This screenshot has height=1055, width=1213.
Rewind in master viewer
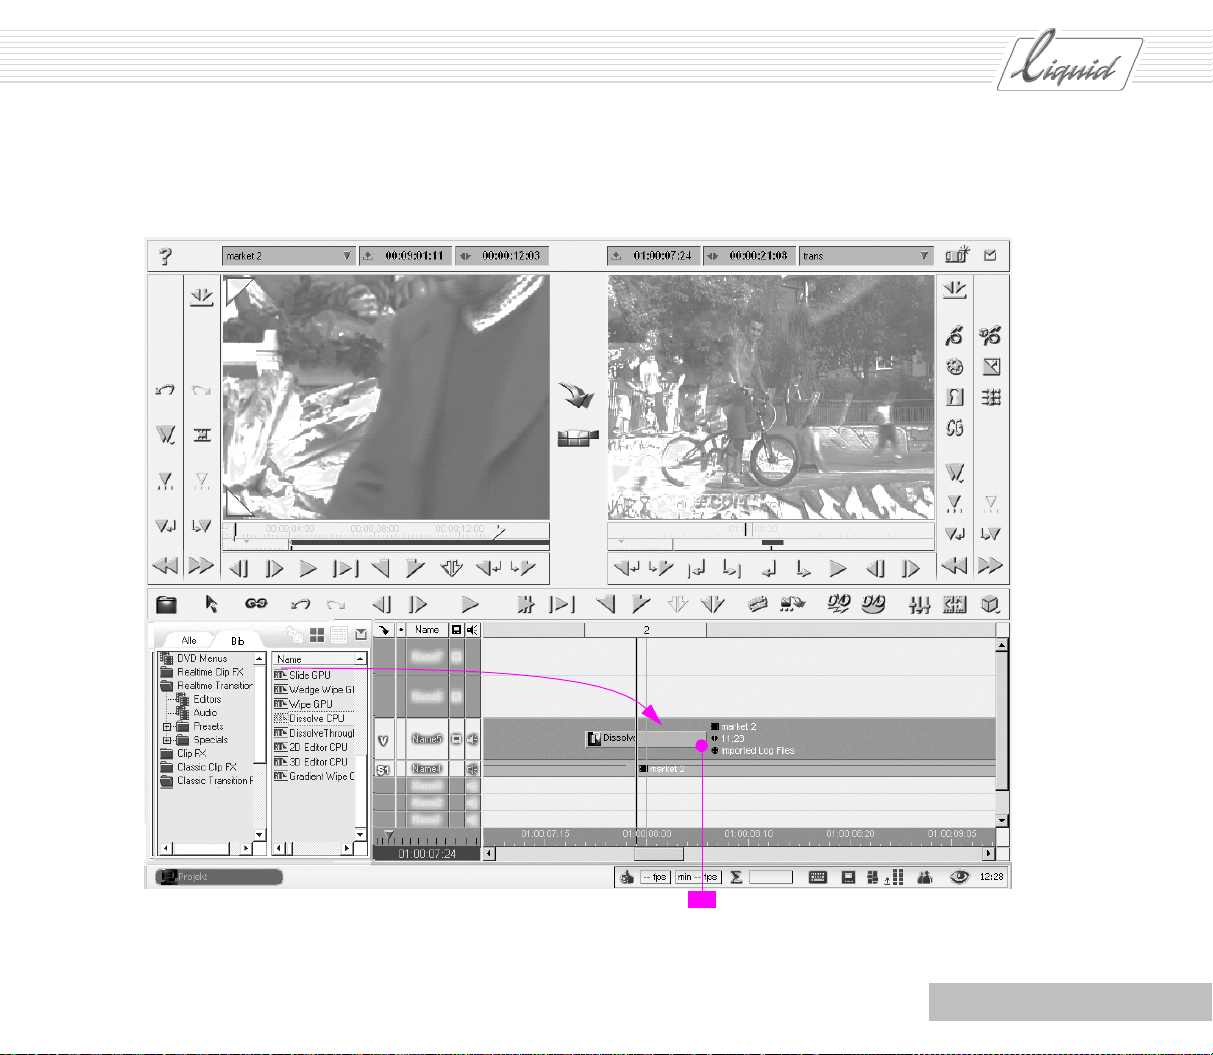[x=954, y=566]
